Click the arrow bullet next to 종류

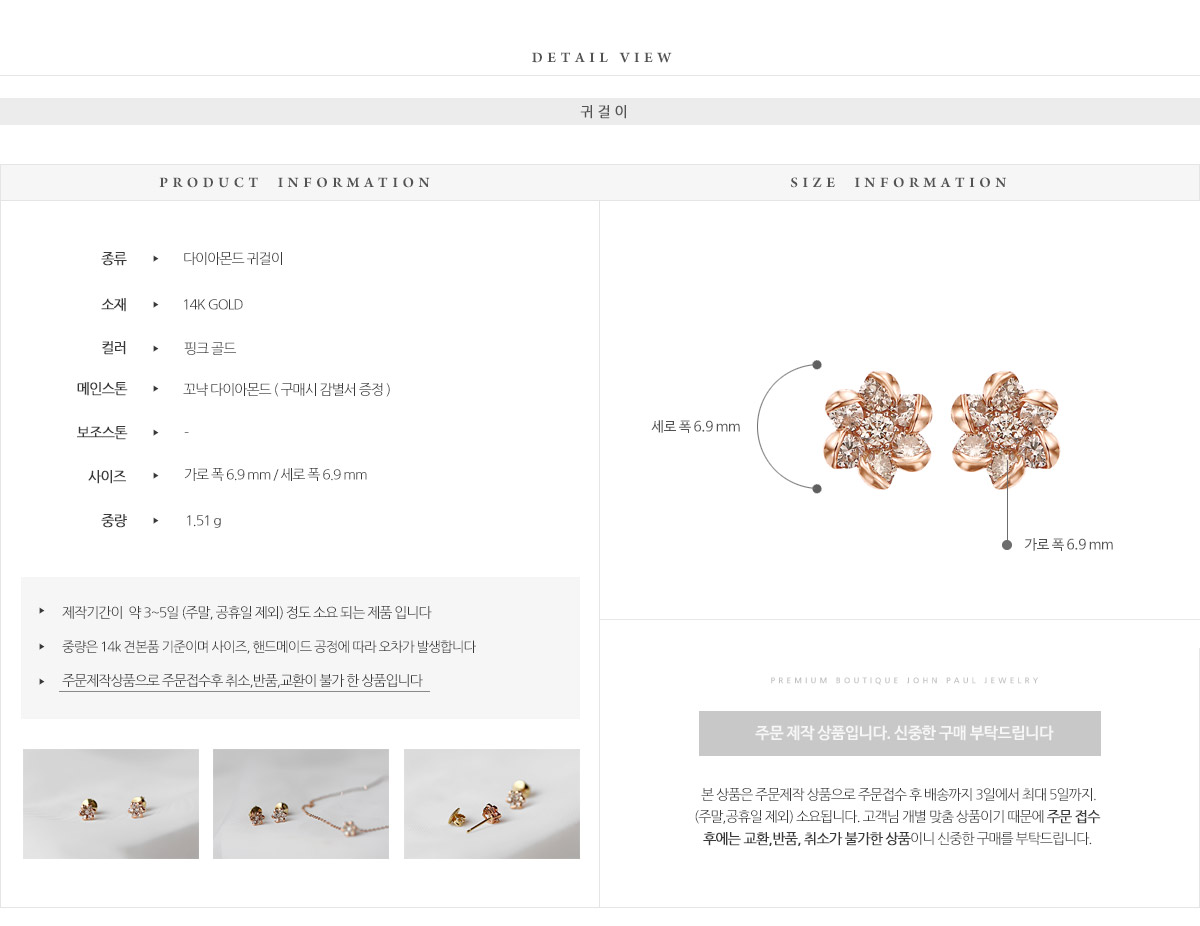click(156, 259)
